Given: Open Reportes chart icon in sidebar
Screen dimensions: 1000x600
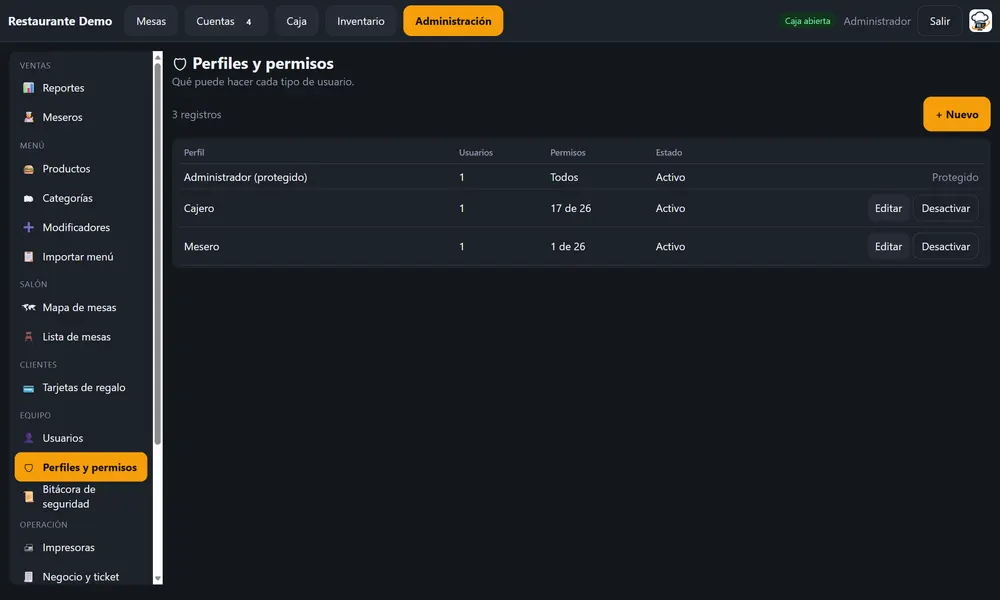Looking at the screenshot, I should tap(28, 88).
